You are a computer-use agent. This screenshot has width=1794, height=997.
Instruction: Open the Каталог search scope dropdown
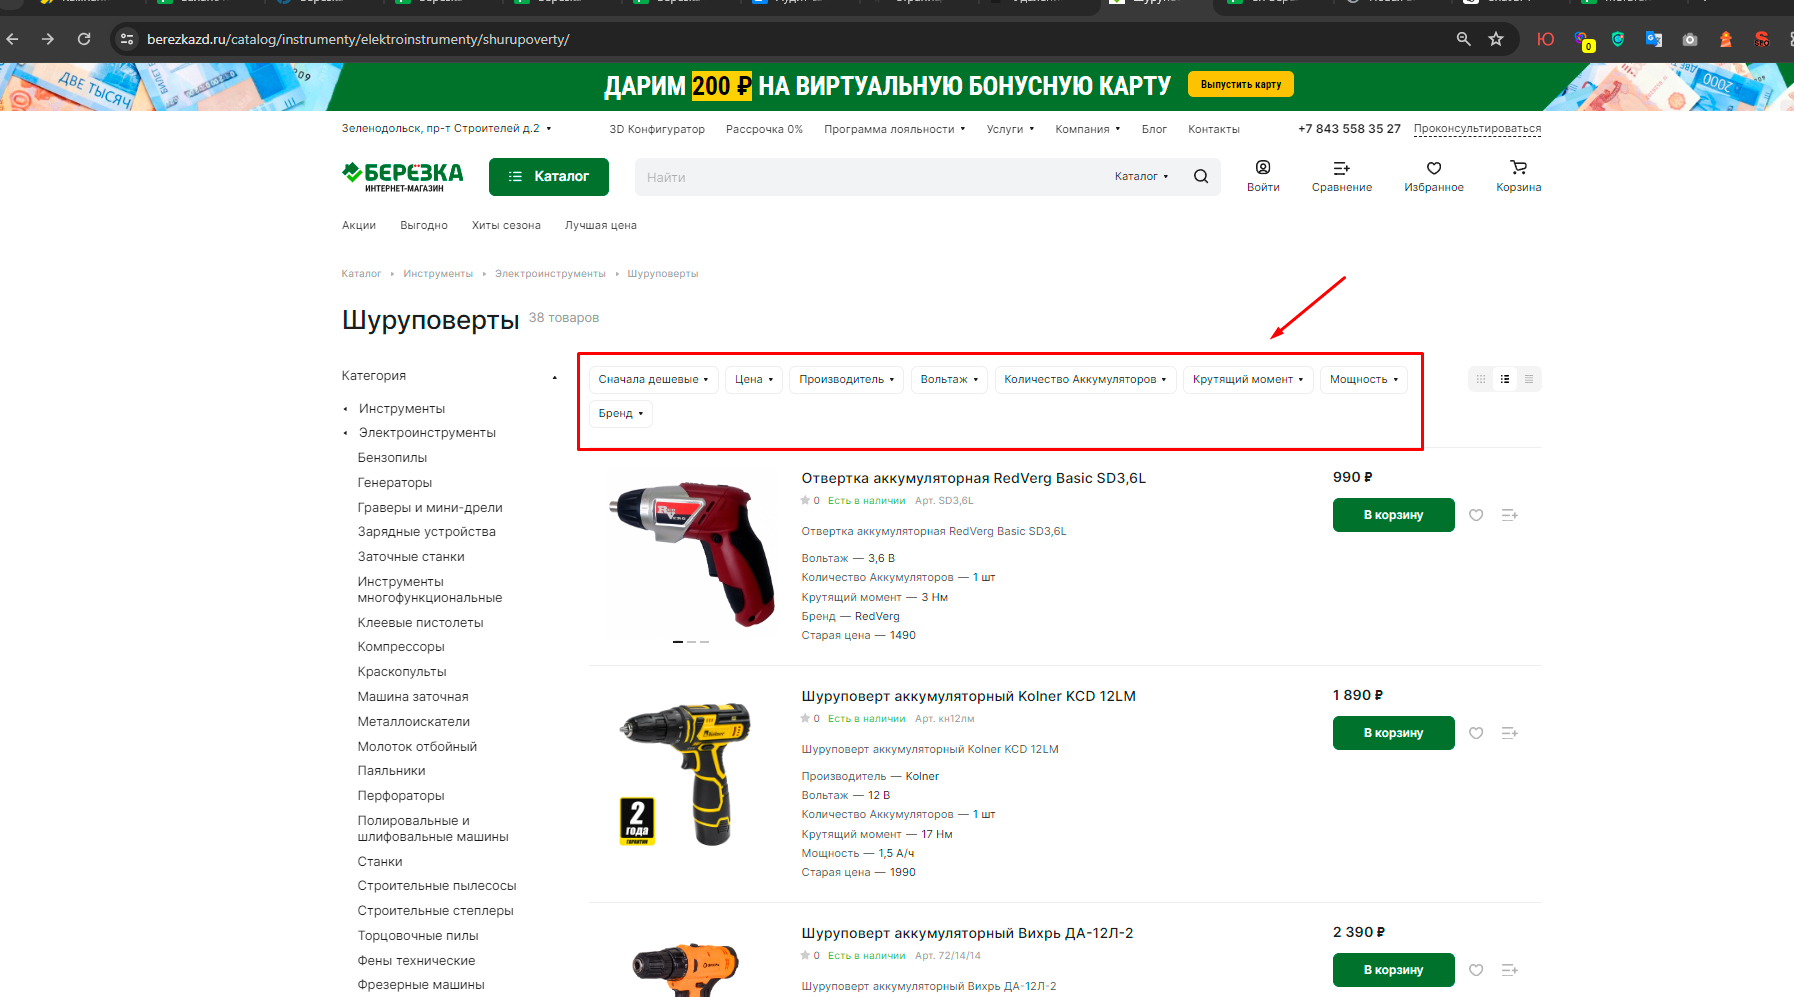1141,177
